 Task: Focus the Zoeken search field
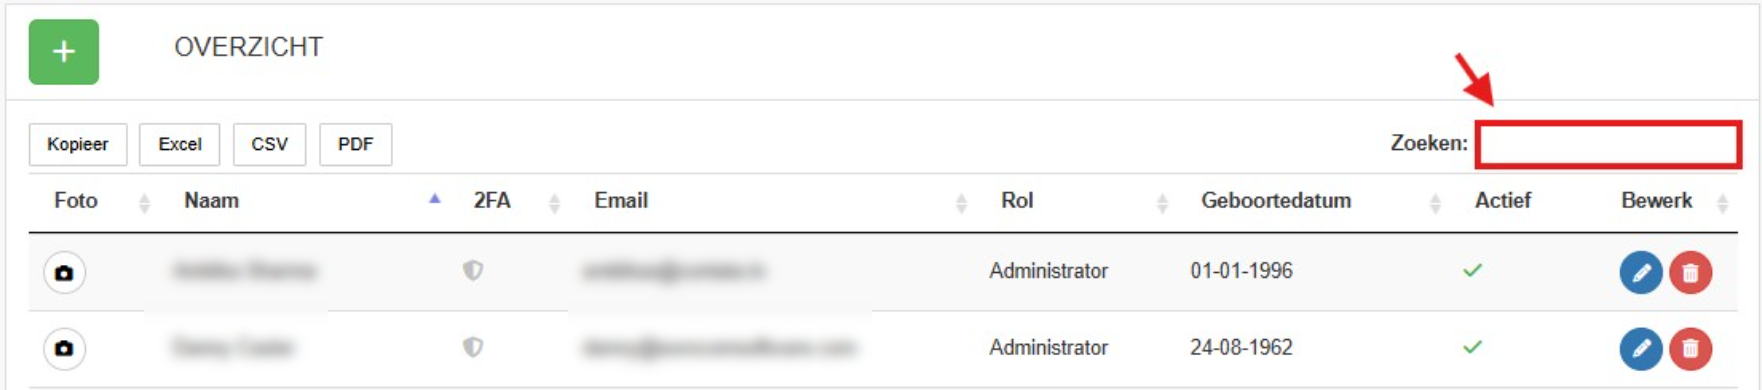1608,144
